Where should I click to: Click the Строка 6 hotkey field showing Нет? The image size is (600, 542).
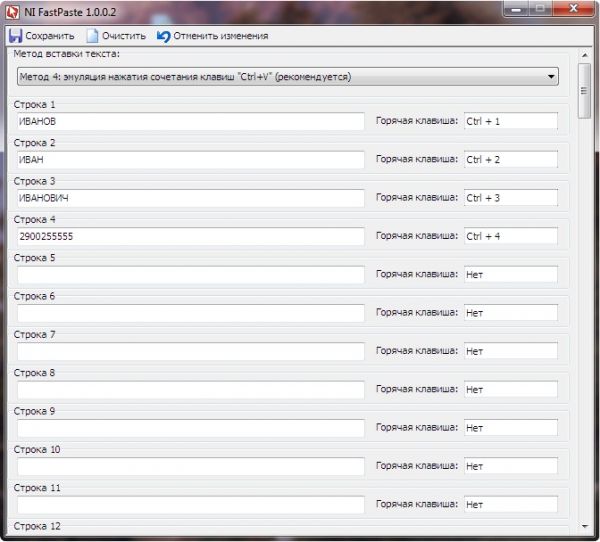[x=511, y=312]
